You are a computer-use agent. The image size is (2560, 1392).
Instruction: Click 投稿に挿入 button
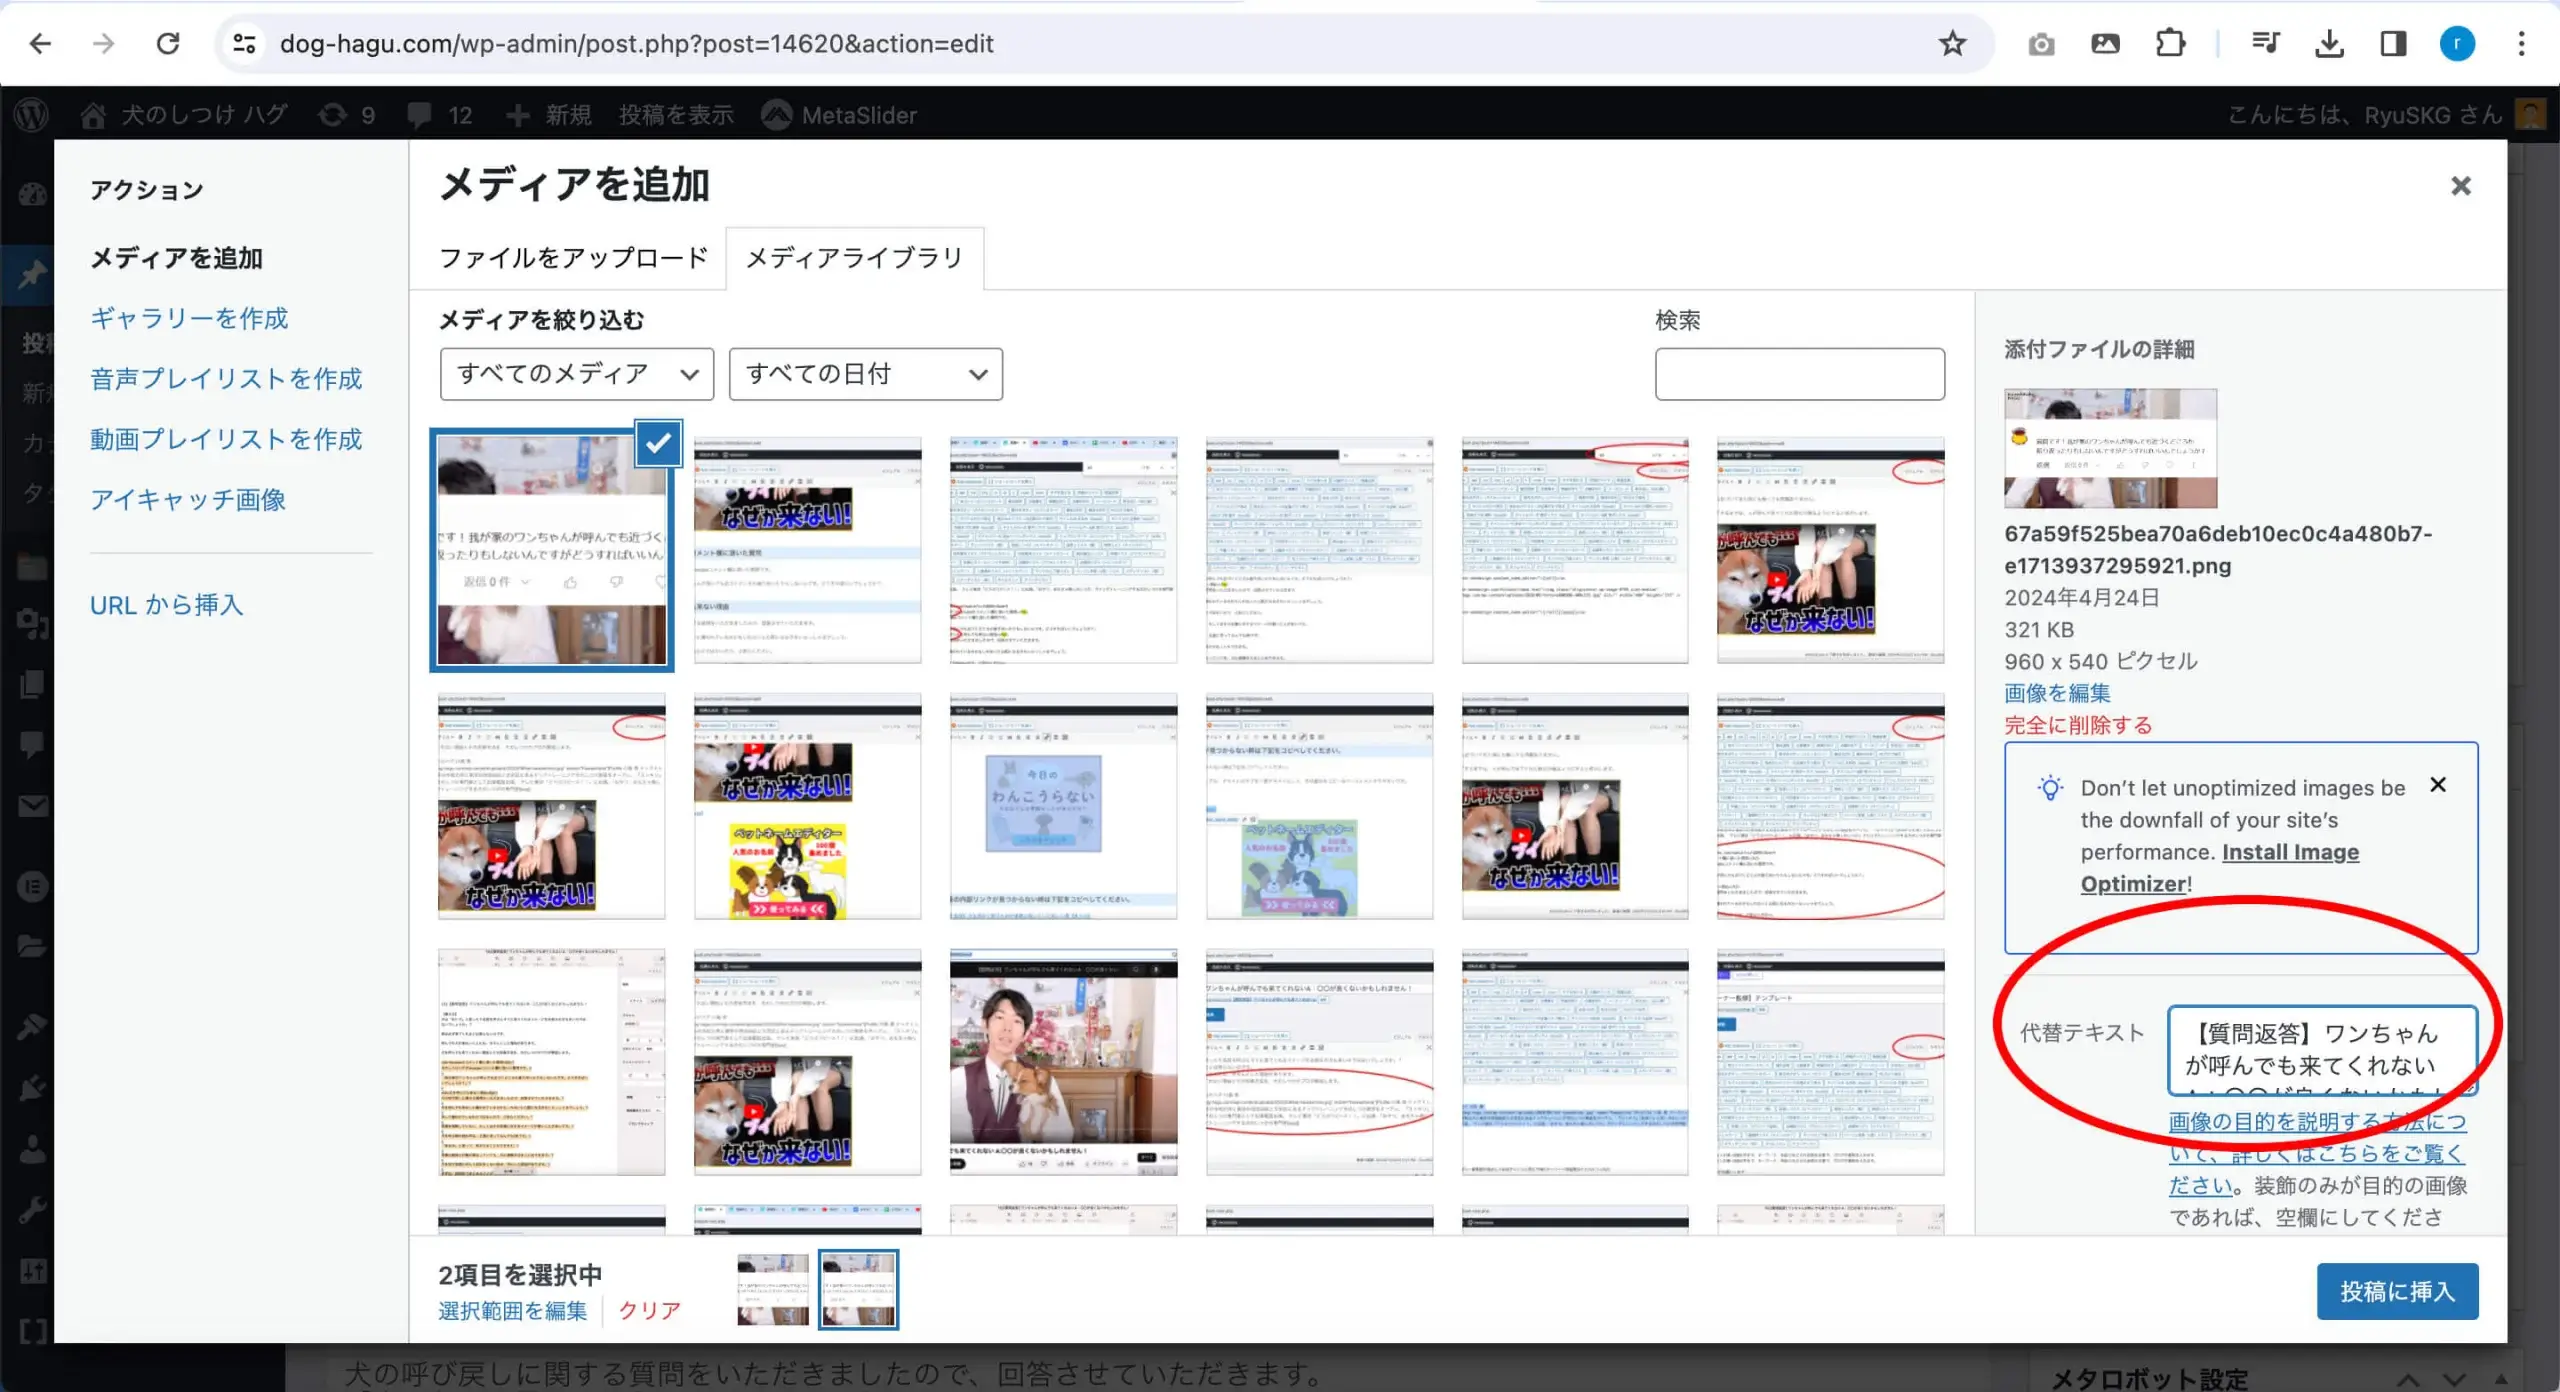2397,1291
